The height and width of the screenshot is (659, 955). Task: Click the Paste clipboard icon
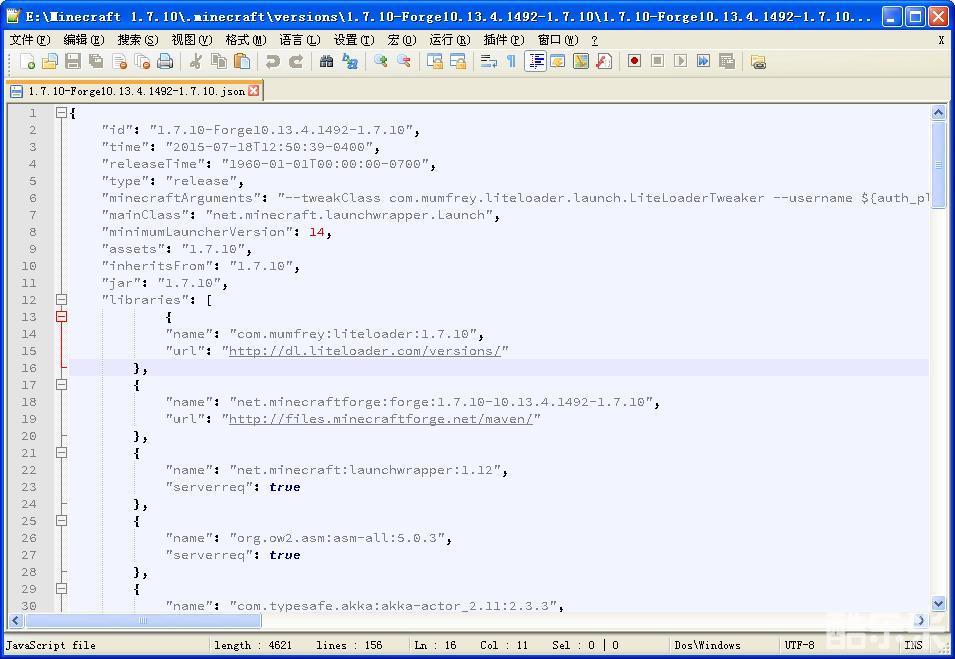[242, 62]
